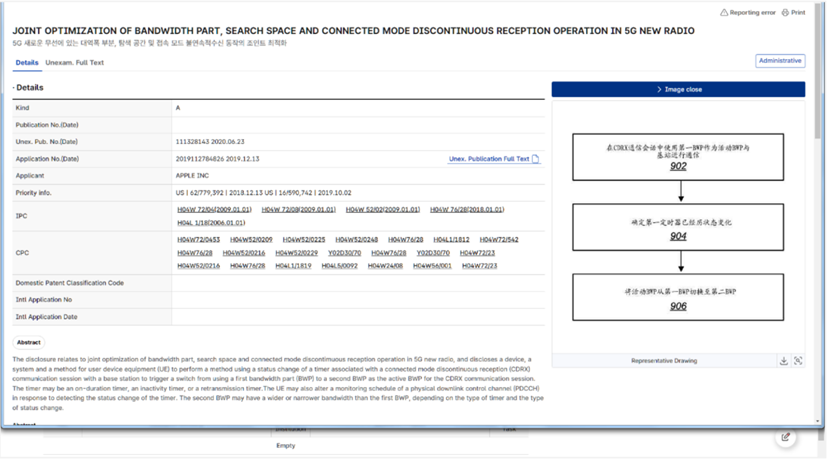Open the Unex. Publication Full Text link

(x=488, y=159)
